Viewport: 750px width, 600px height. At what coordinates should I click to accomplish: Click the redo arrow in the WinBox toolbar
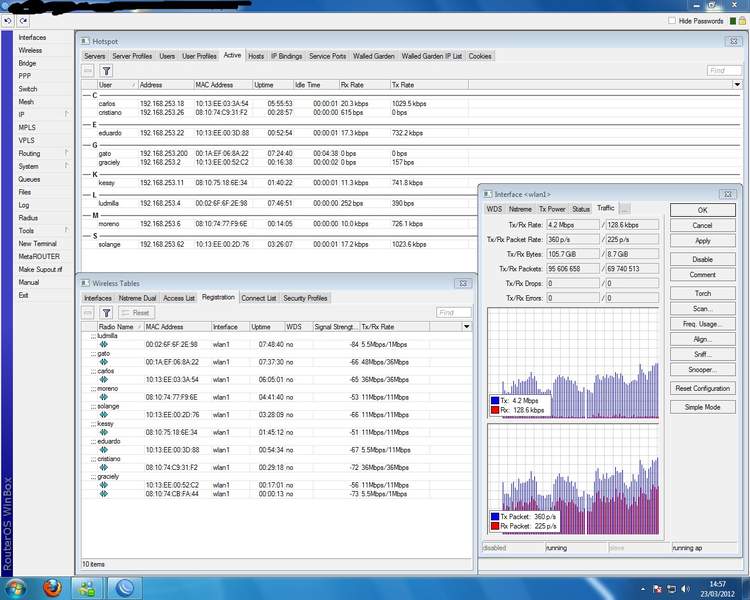coord(23,21)
